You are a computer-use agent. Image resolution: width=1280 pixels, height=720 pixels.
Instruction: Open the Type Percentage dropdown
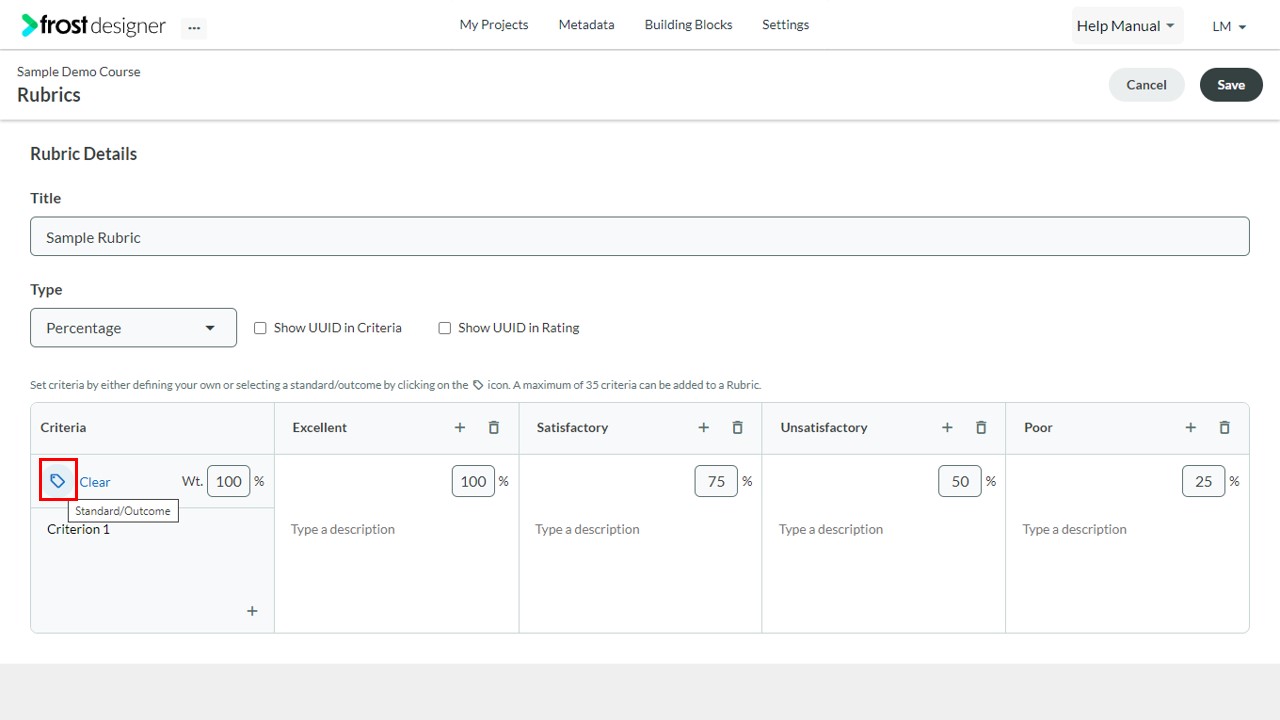[x=133, y=328]
